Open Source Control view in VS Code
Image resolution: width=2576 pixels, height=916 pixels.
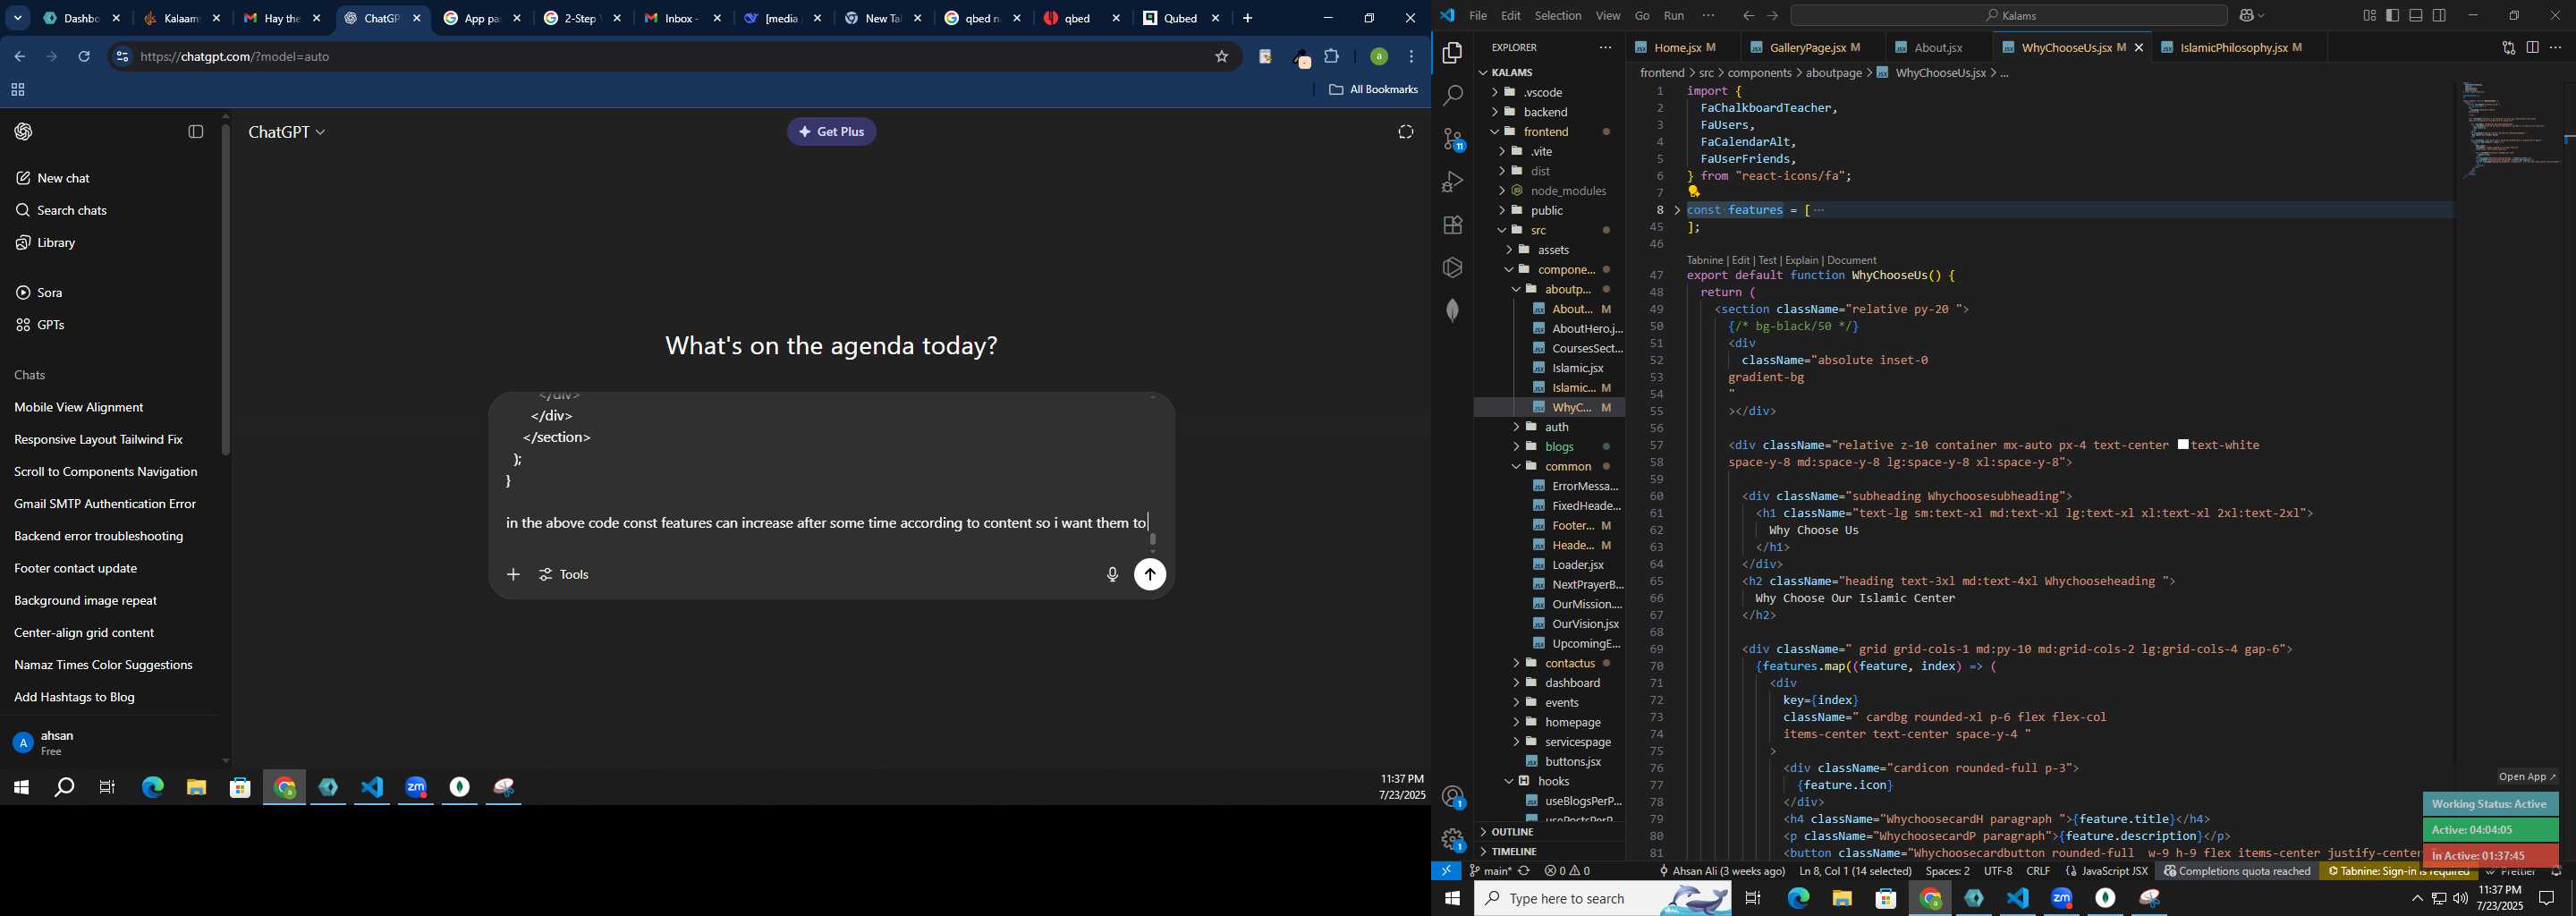1453,139
